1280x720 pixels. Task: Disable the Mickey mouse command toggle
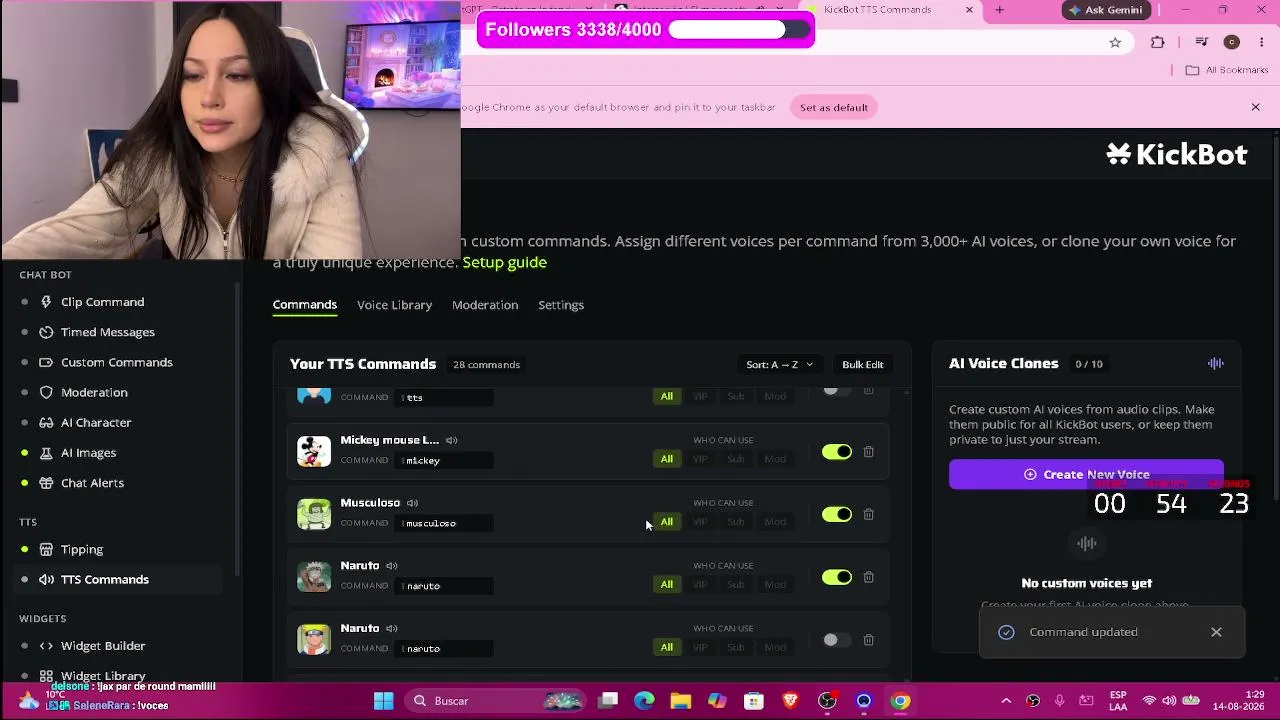837,452
